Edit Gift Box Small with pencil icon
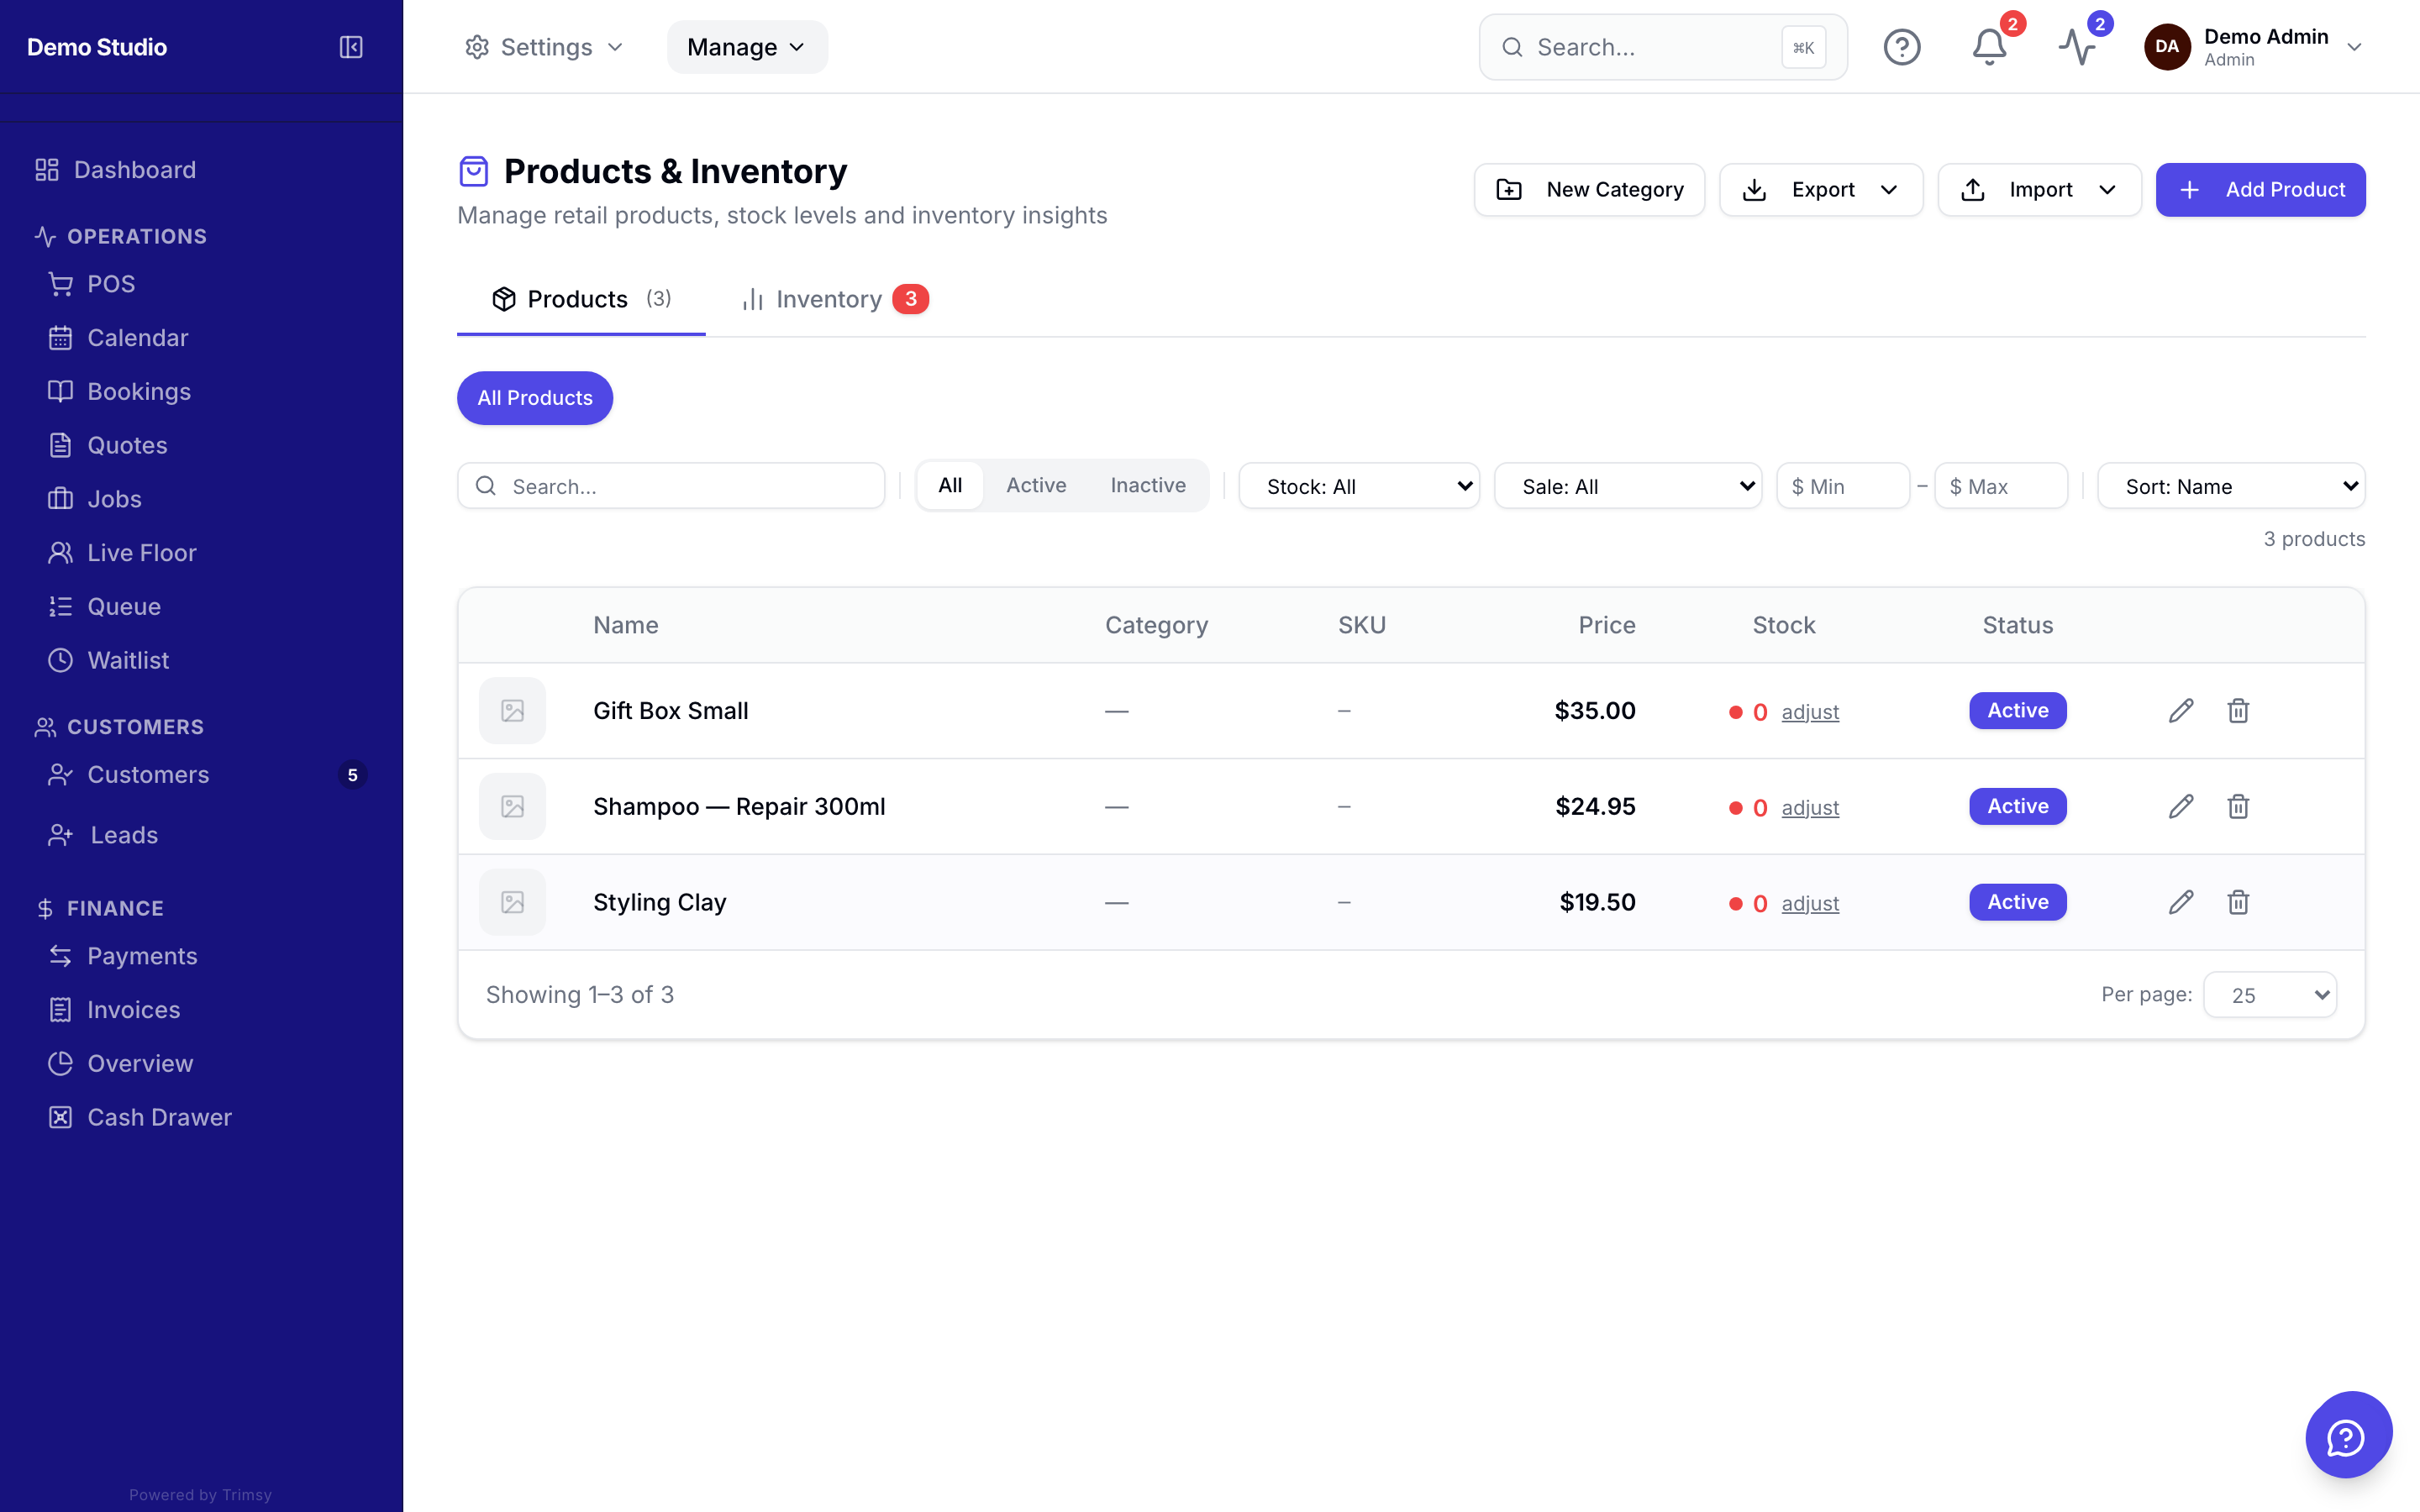Image resolution: width=2420 pixels, height=1512 pixels. click(2181, 710)
